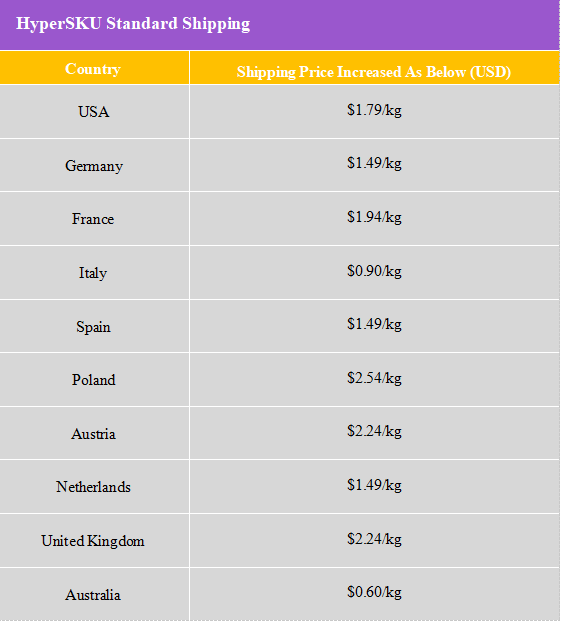
Task: Select the $2.54/kg price cell
Action: click(374, 380)
